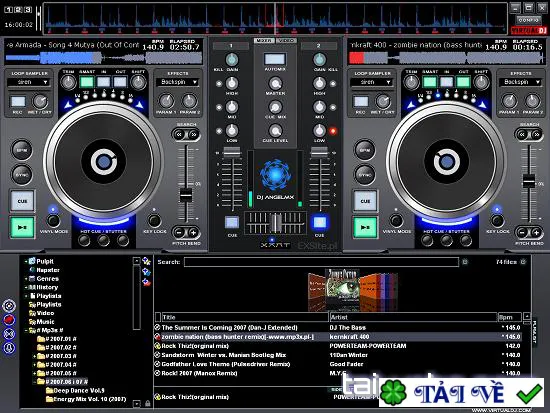Click into the Search input field
This screenshot has height=413, width=550.
(321, 262)
